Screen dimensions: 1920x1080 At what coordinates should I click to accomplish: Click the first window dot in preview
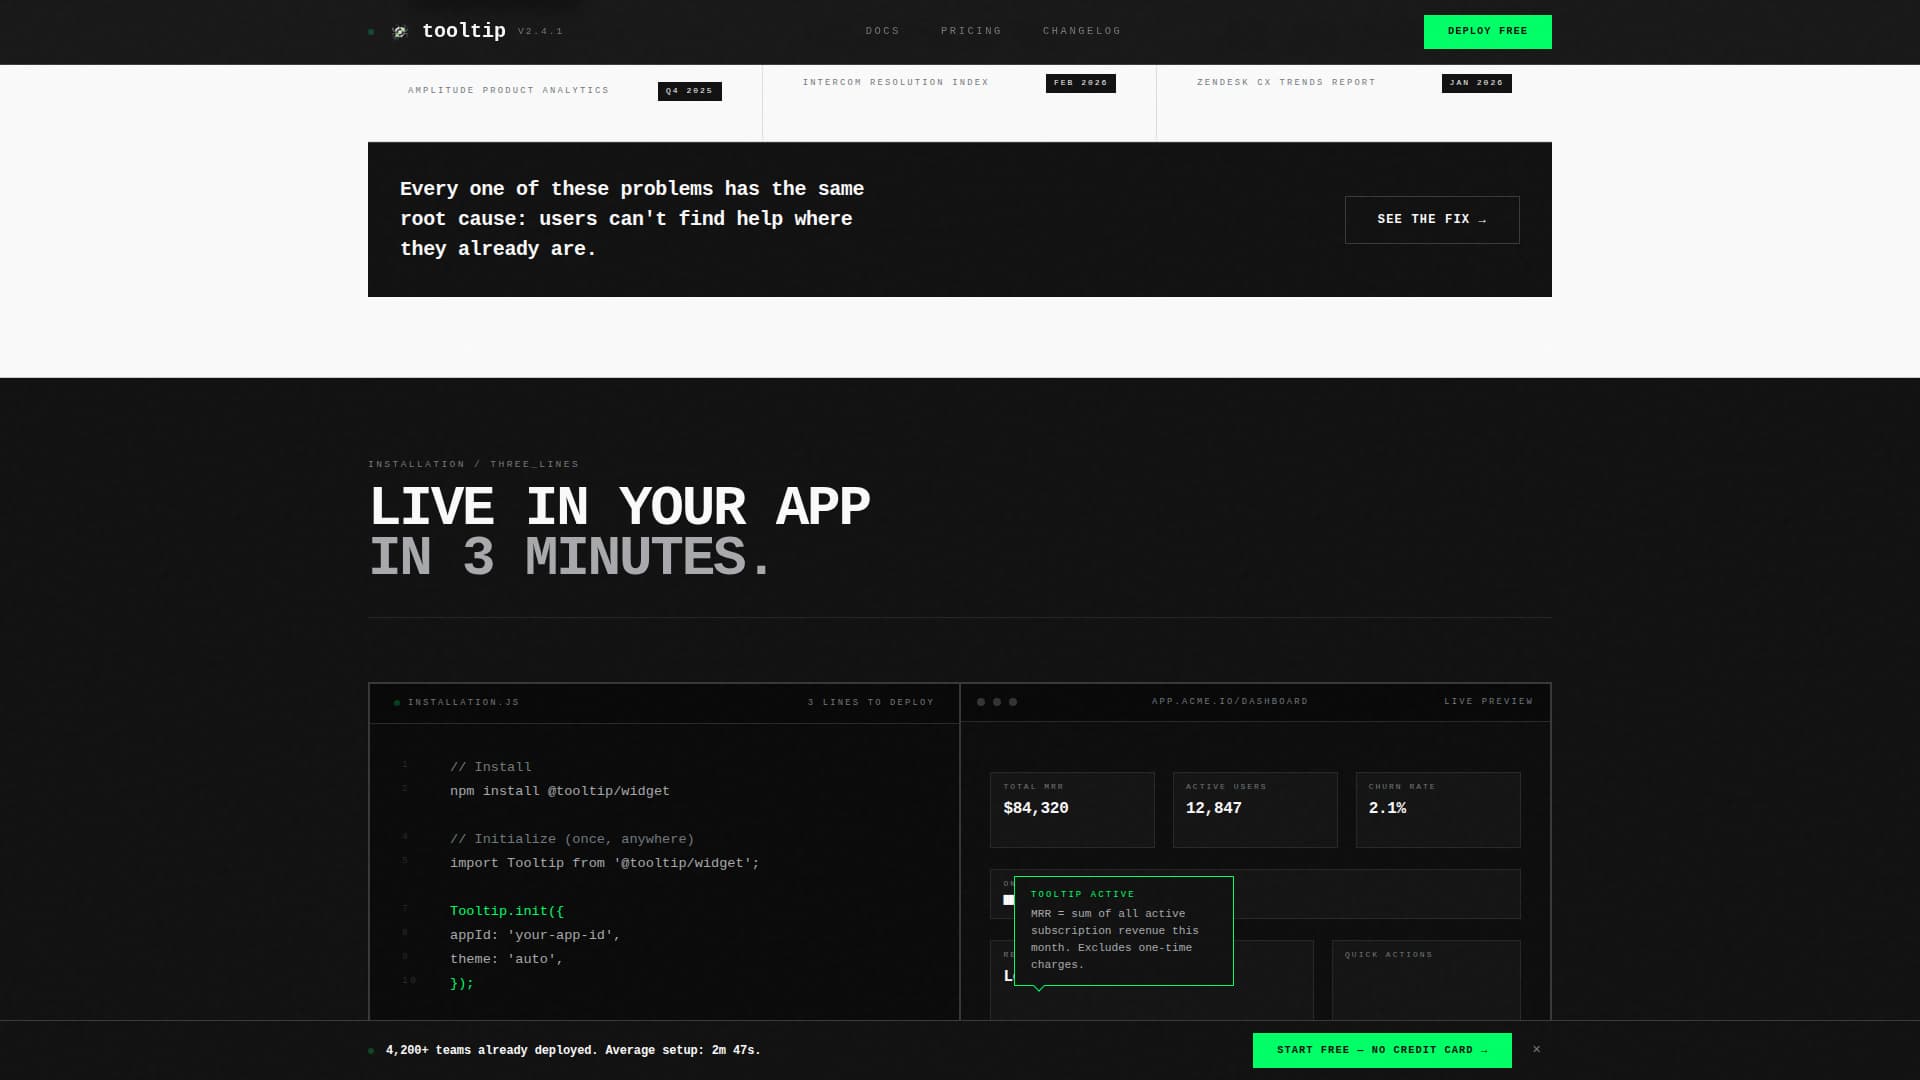(981, 702)
